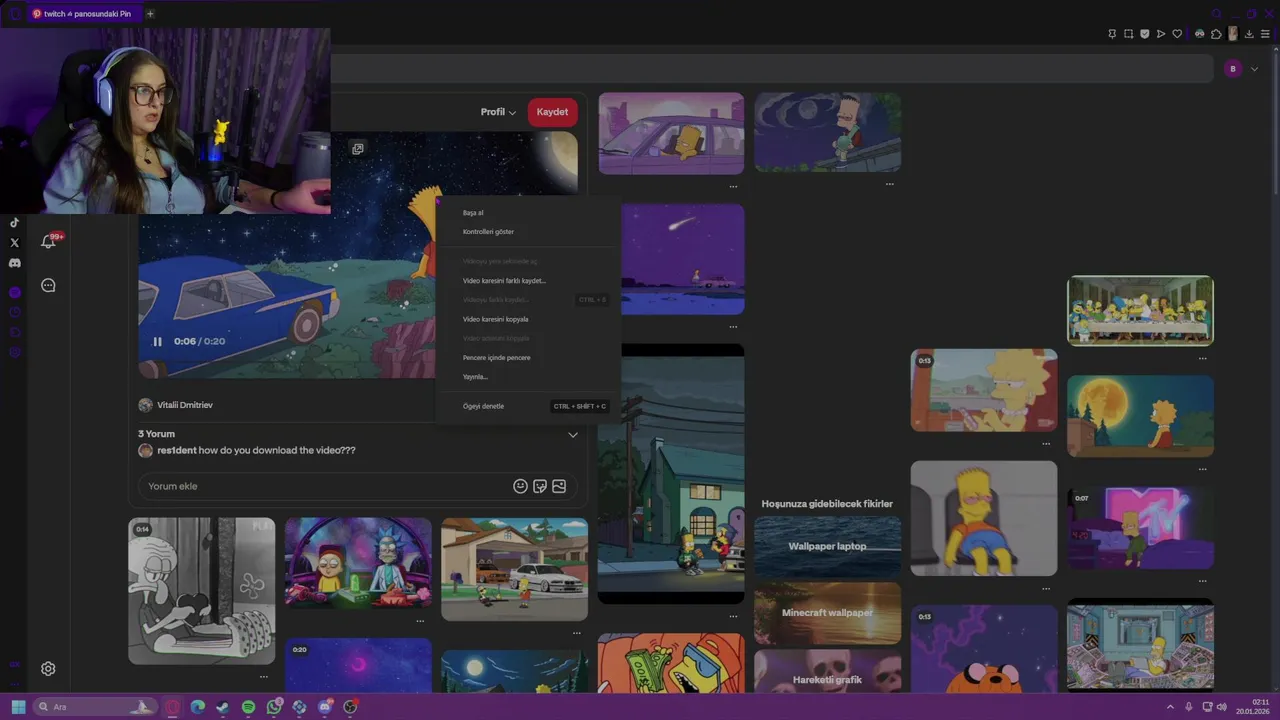Open more options under the Bart rooftop pin
Viewport: 1280px width, 720px height.
(x=890, y=184)
